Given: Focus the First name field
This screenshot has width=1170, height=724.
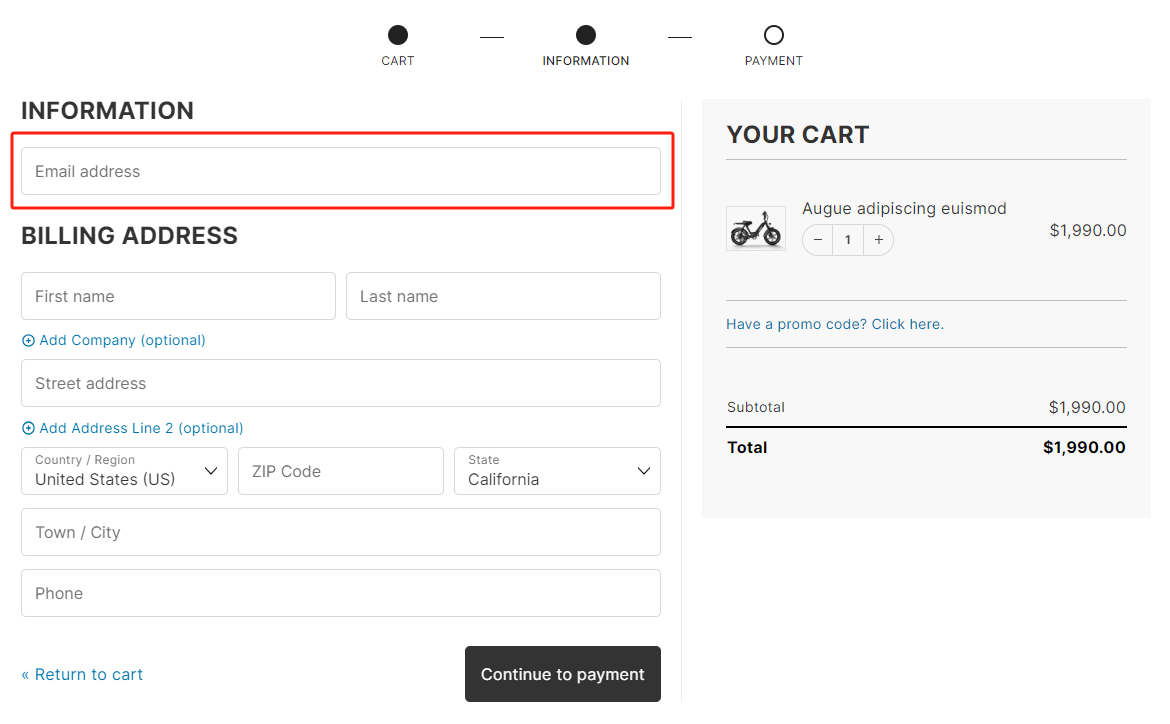Looking at the screenshot, I should pyautogui.click(x=178, y=296).
